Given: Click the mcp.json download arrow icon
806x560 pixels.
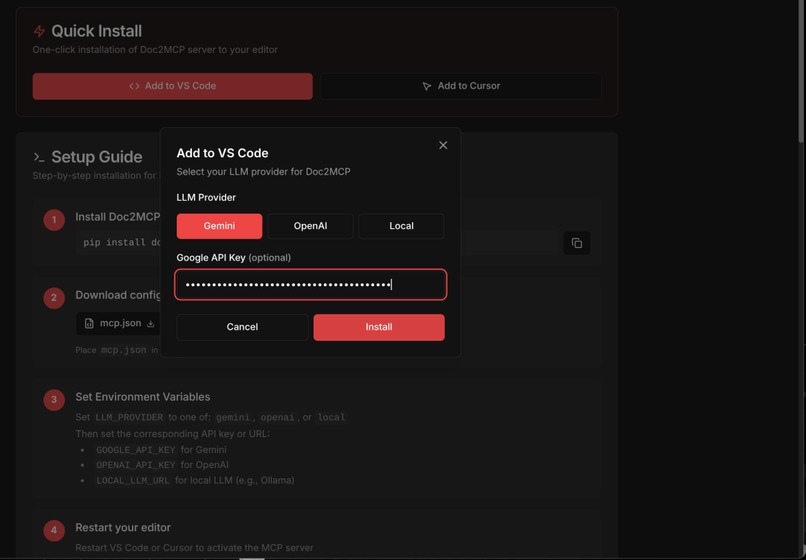Looking at the screenshot, I should [x=151, y=323].
